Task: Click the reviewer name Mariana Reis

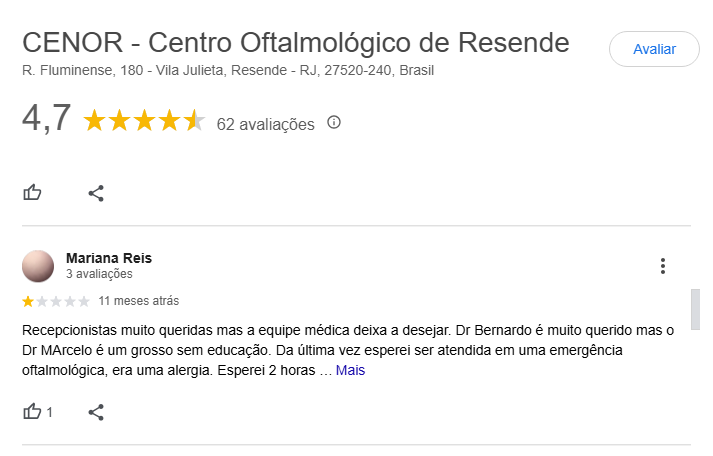Action: point(109,258)
